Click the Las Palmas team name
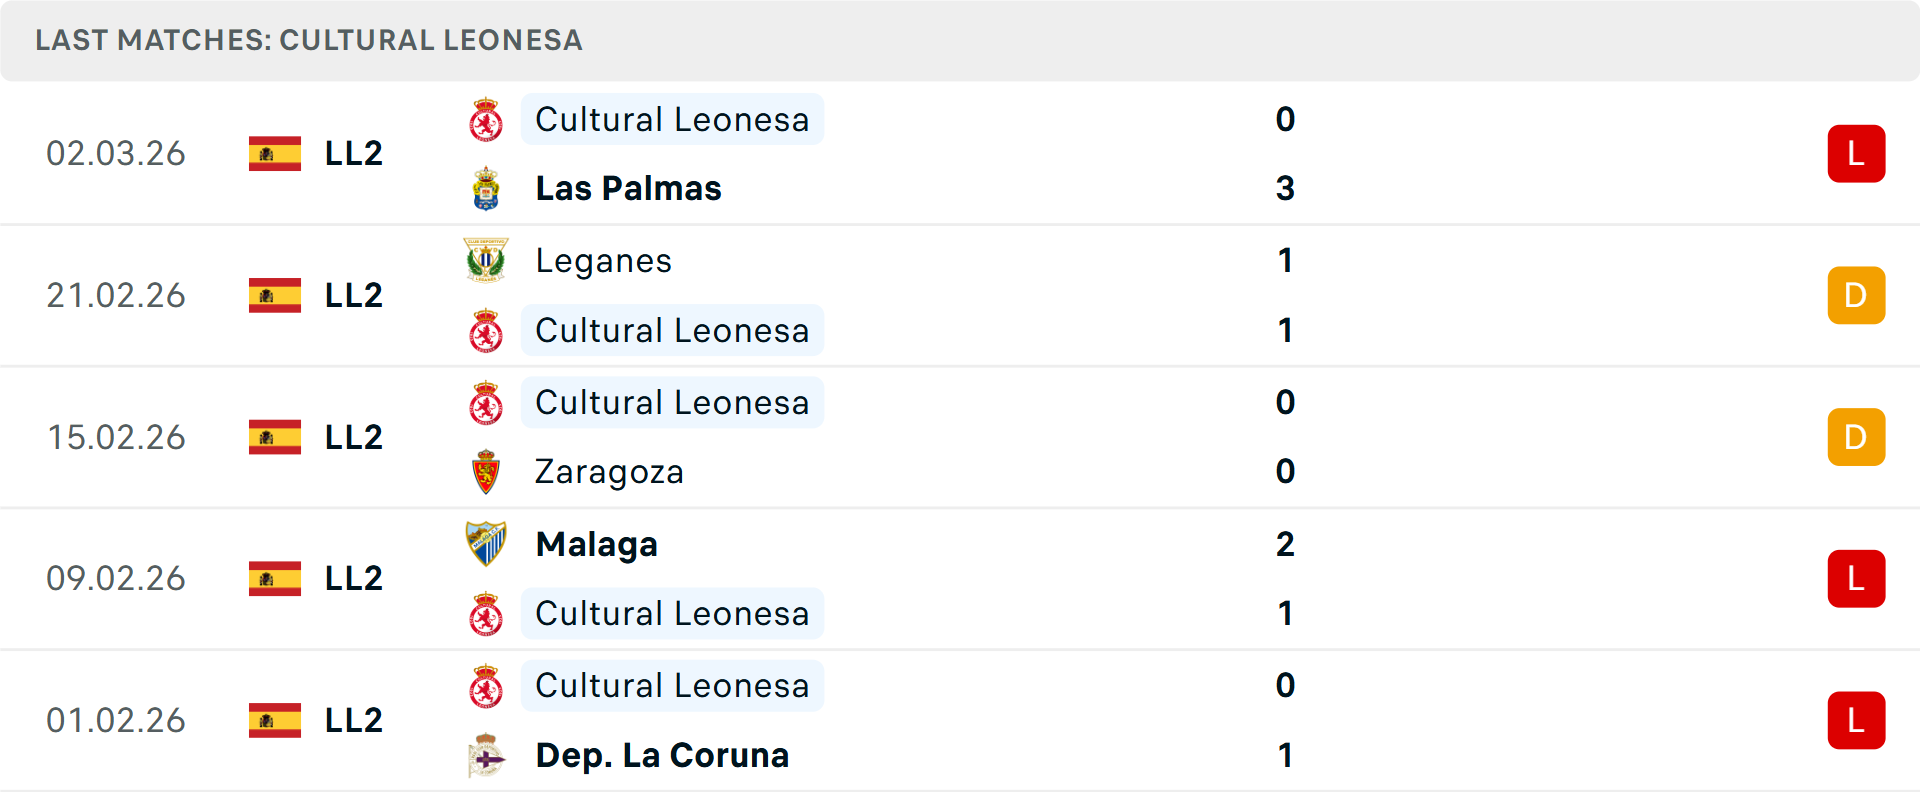 click(628, 188)
